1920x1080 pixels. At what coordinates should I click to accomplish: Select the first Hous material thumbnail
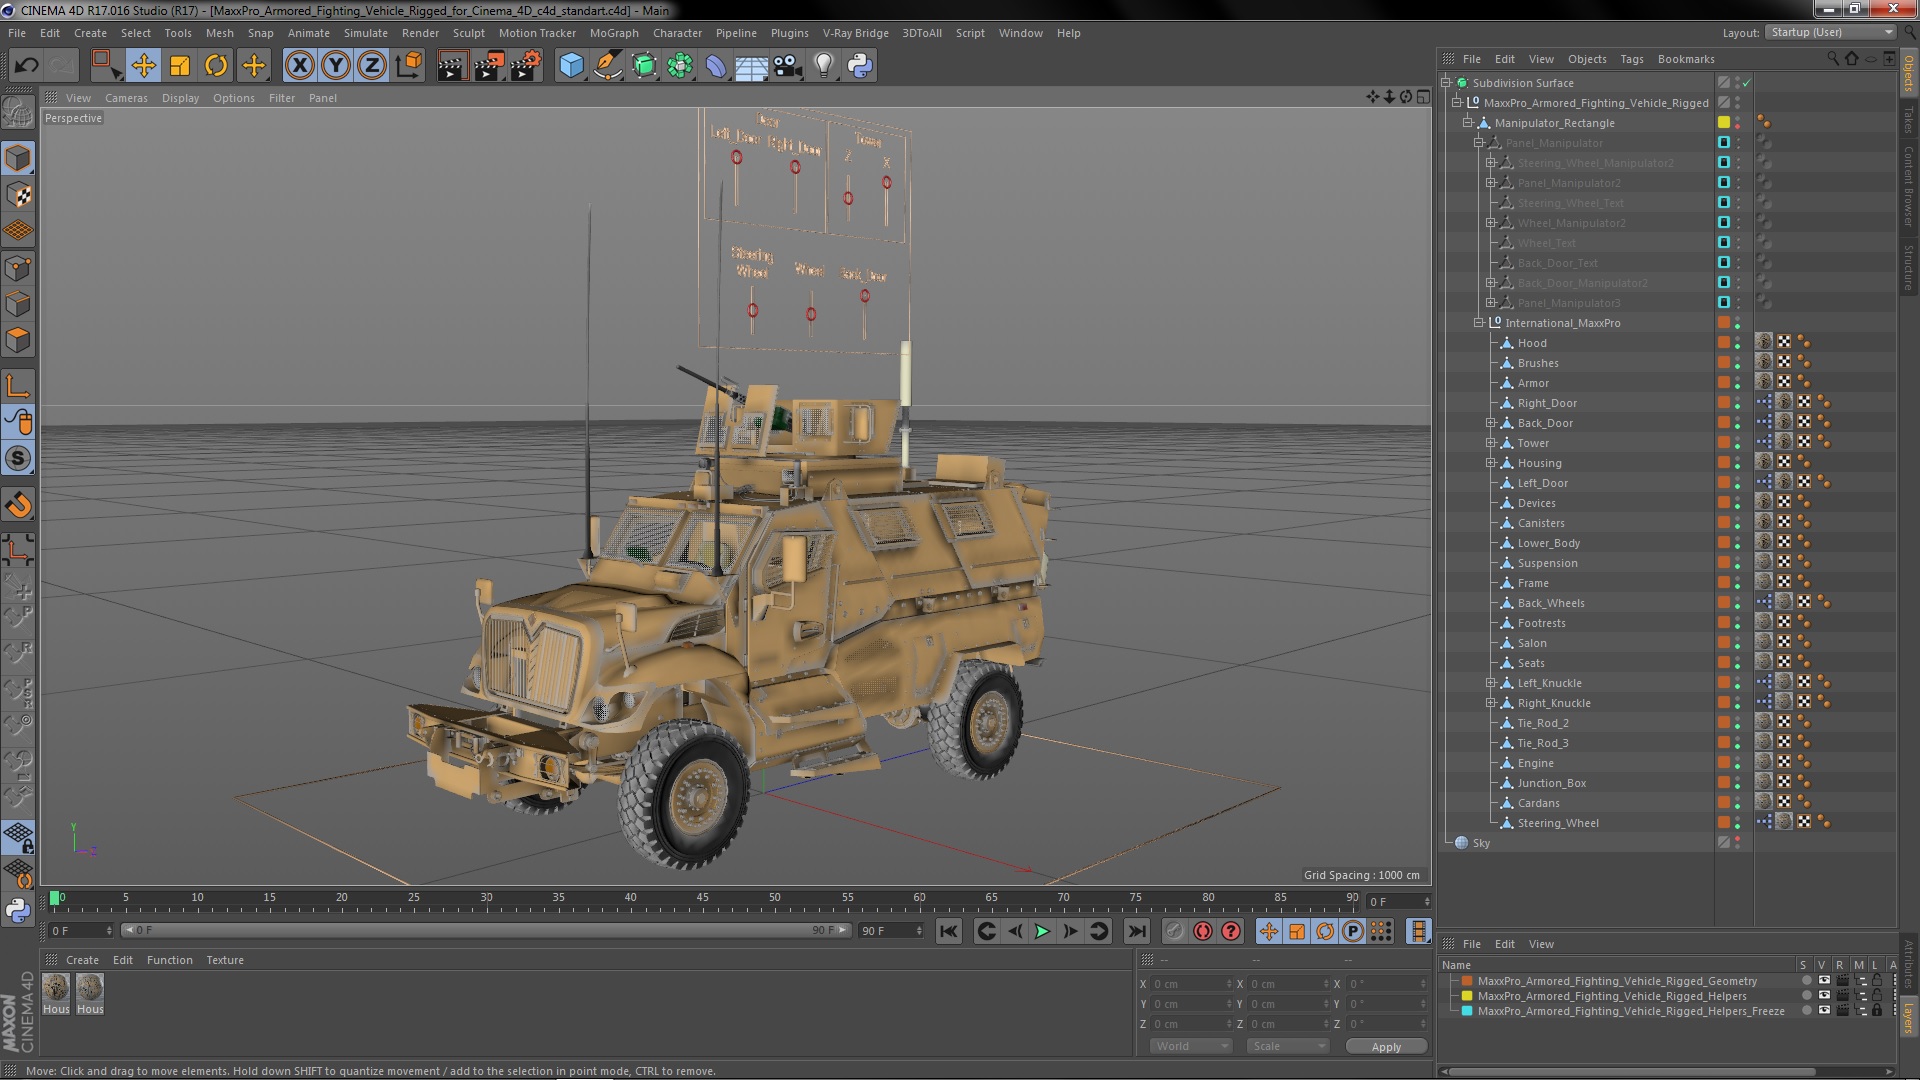(x=56, y=993)
